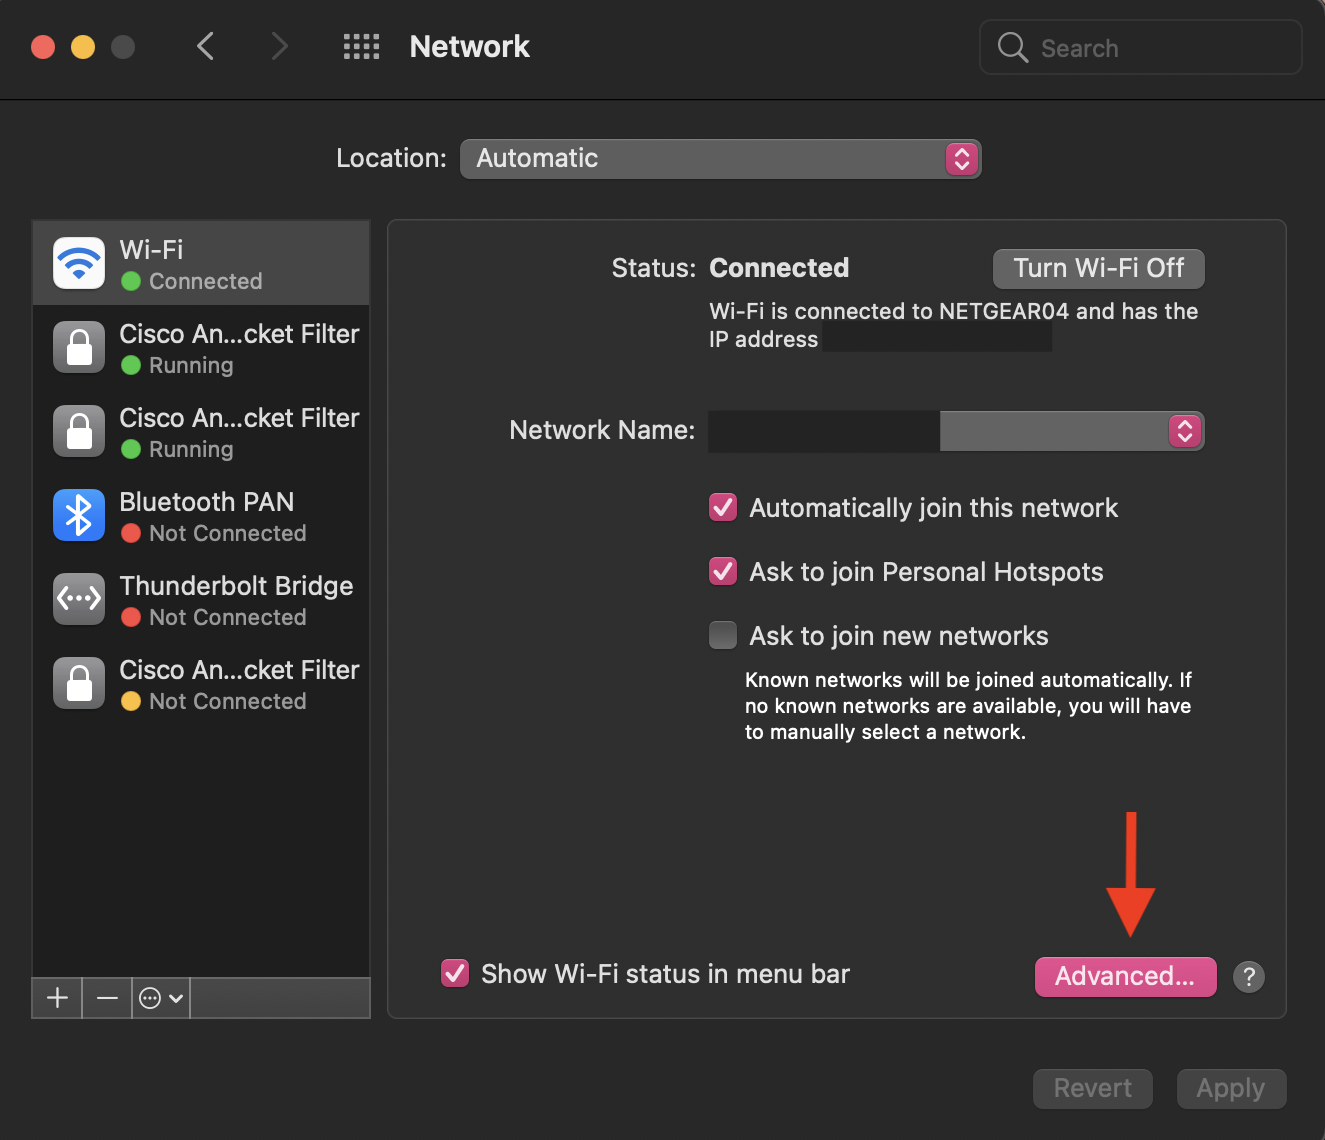Enable Ask to join new networks
This screenshot has width=1325, height=1140.
[x=723, y=636]
